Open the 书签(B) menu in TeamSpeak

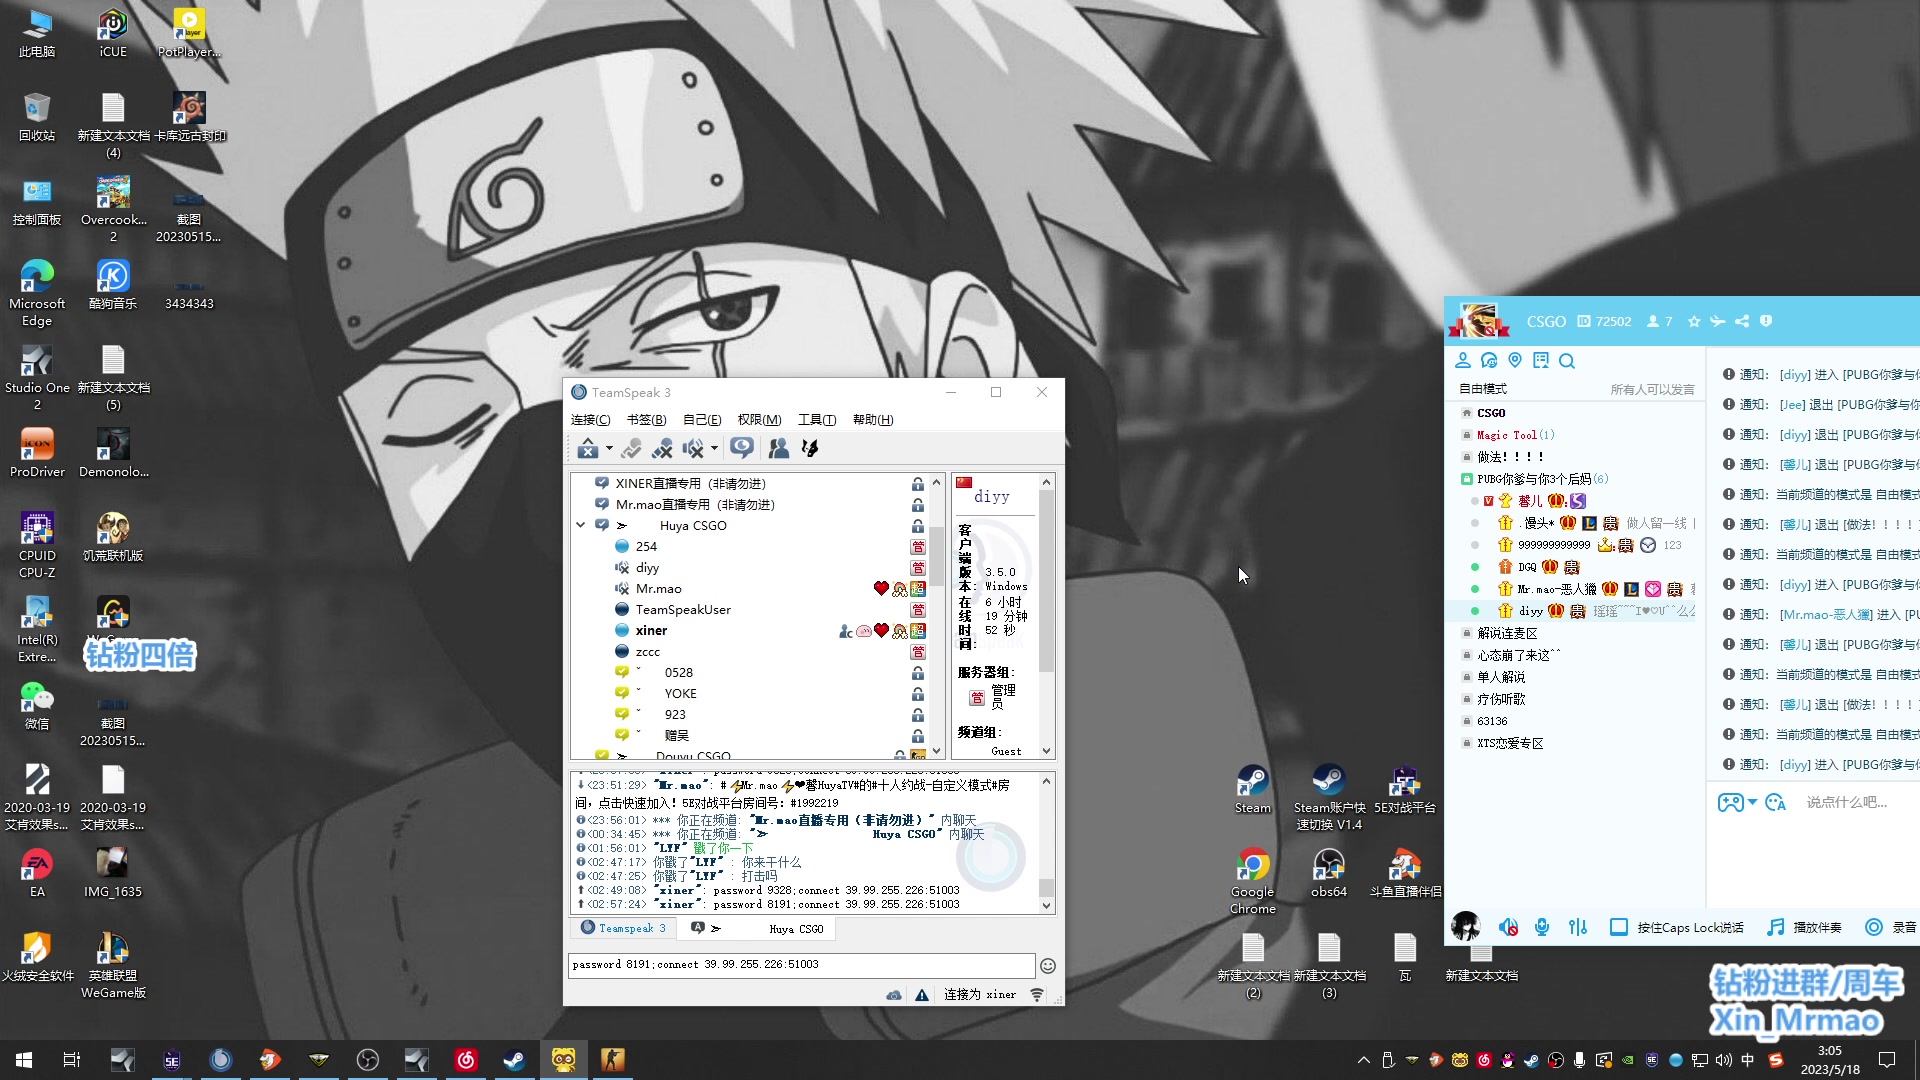click(646, 420)
